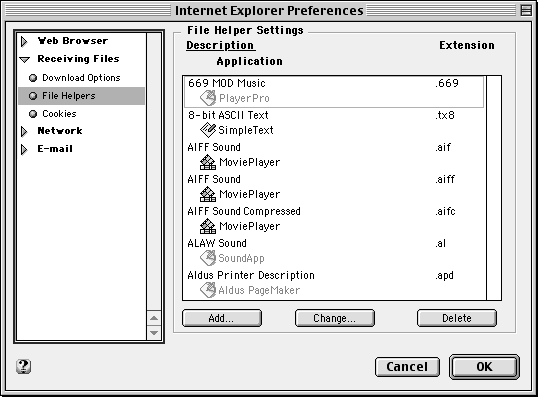
Task: Open Cookies preferences pane
Action: [x=59, y=114]
